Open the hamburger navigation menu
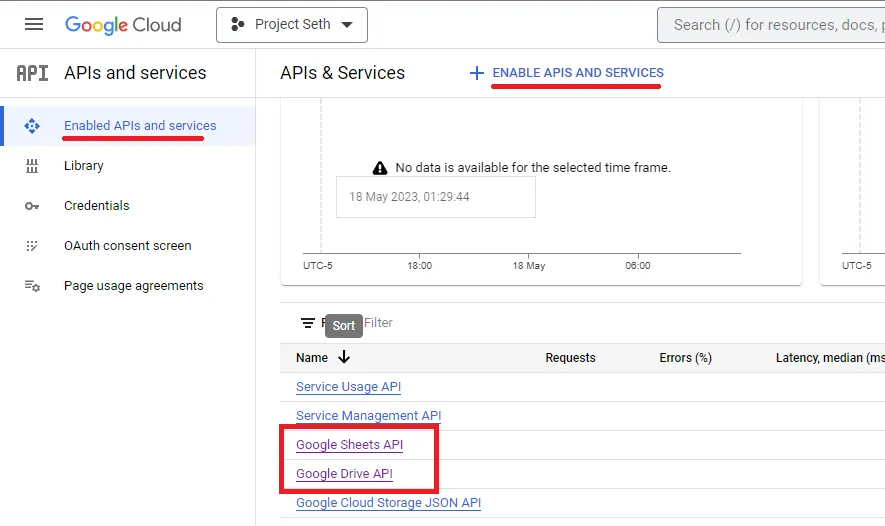The width and height of the screenshot is (885, 526). (34, 24)
